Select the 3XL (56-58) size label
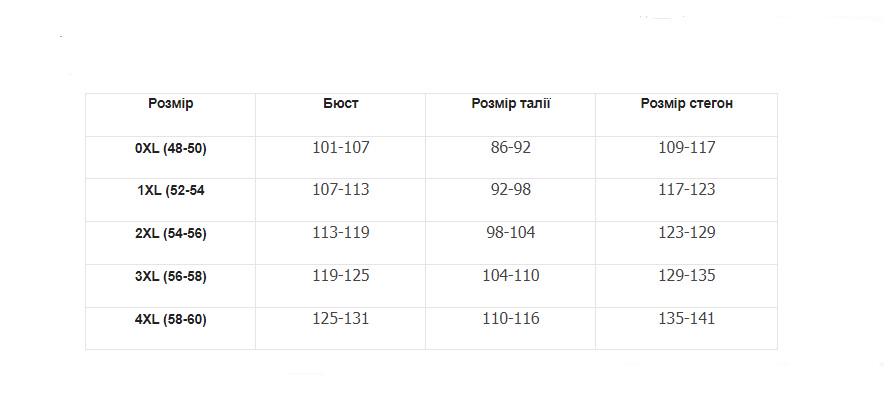The image size is (889, 406). (170, 276)
